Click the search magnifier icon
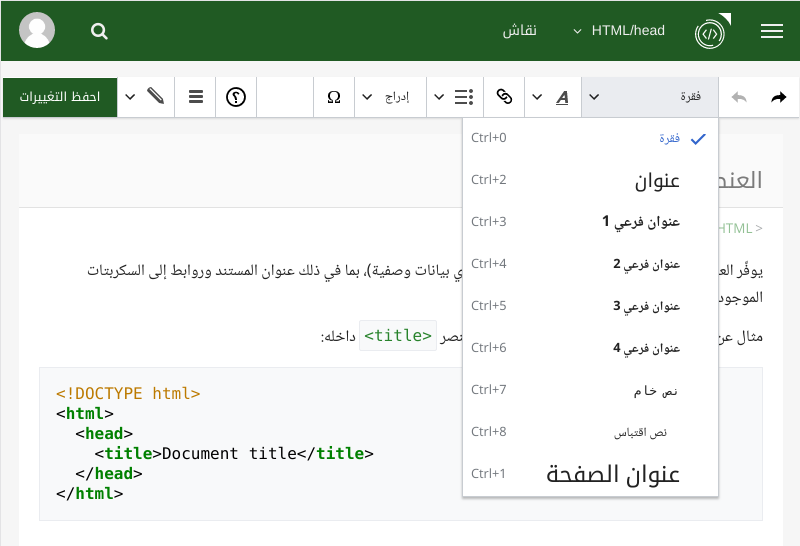Image resolution: width=800 pixels, height=546 pixels. point(99,31)
